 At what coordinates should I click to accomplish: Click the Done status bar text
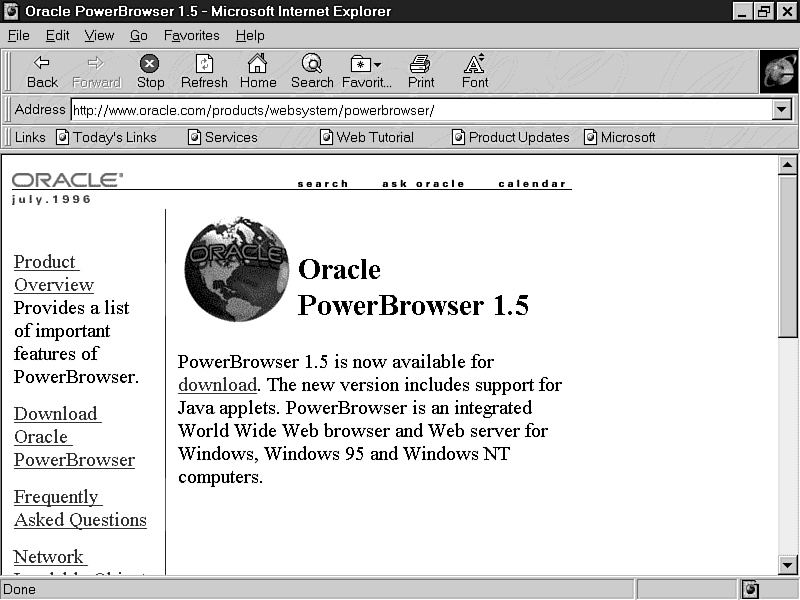tap(19, 589)
